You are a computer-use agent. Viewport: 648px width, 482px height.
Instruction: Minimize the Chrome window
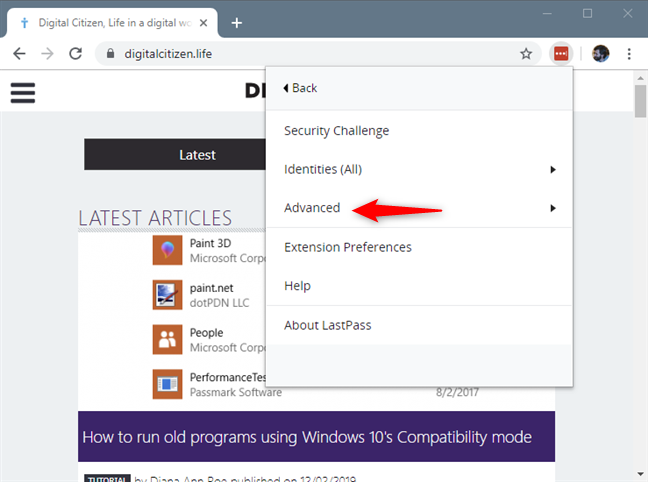pos(547,14)
